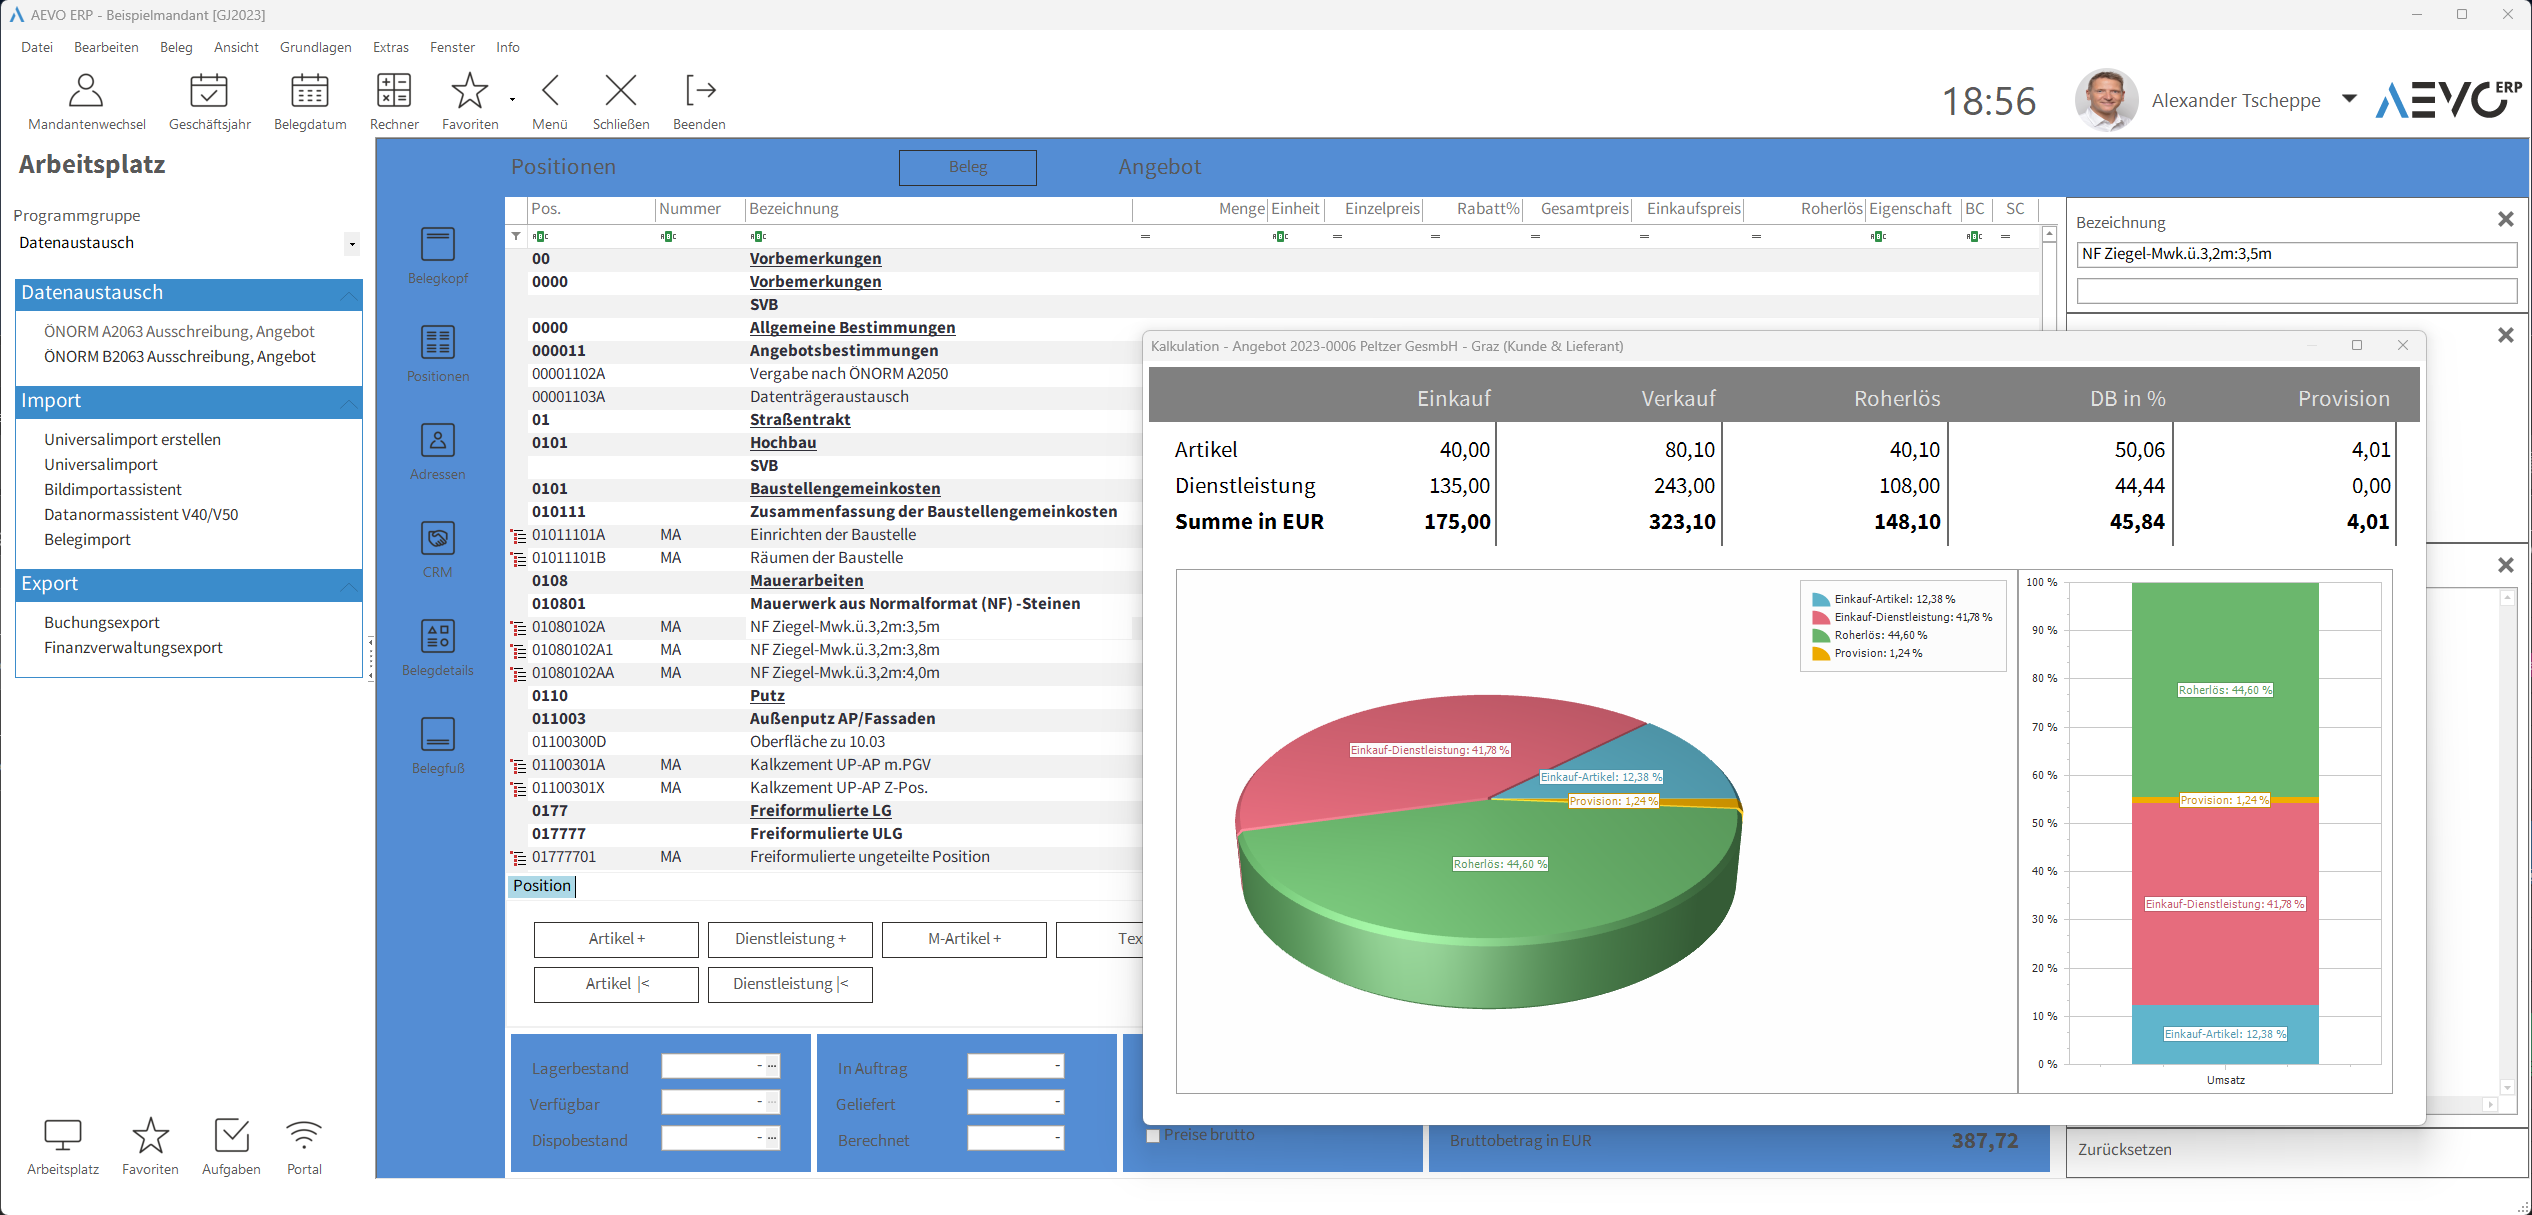Select row Kalkzement UP-AP m.PGV
The height and width of the screenshot is (1215, 2532).
tap(840, 765)
